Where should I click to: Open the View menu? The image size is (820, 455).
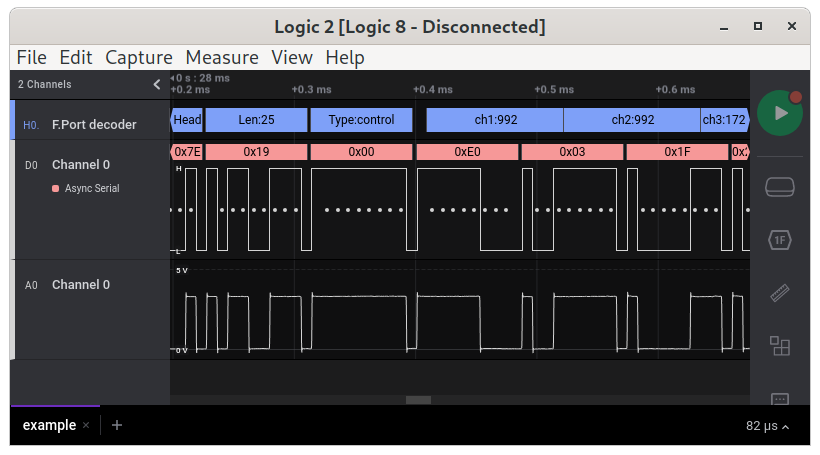[x=292, y=58]
